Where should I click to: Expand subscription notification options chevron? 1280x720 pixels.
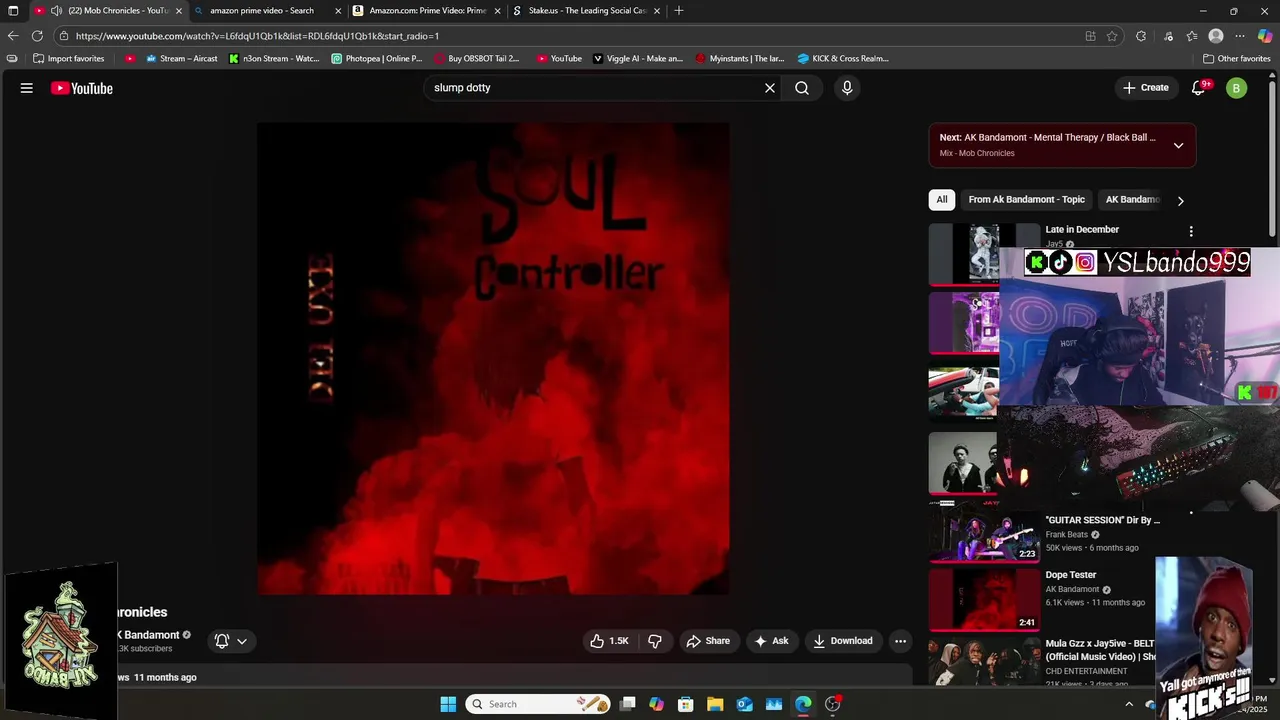(x=242, y=641)
